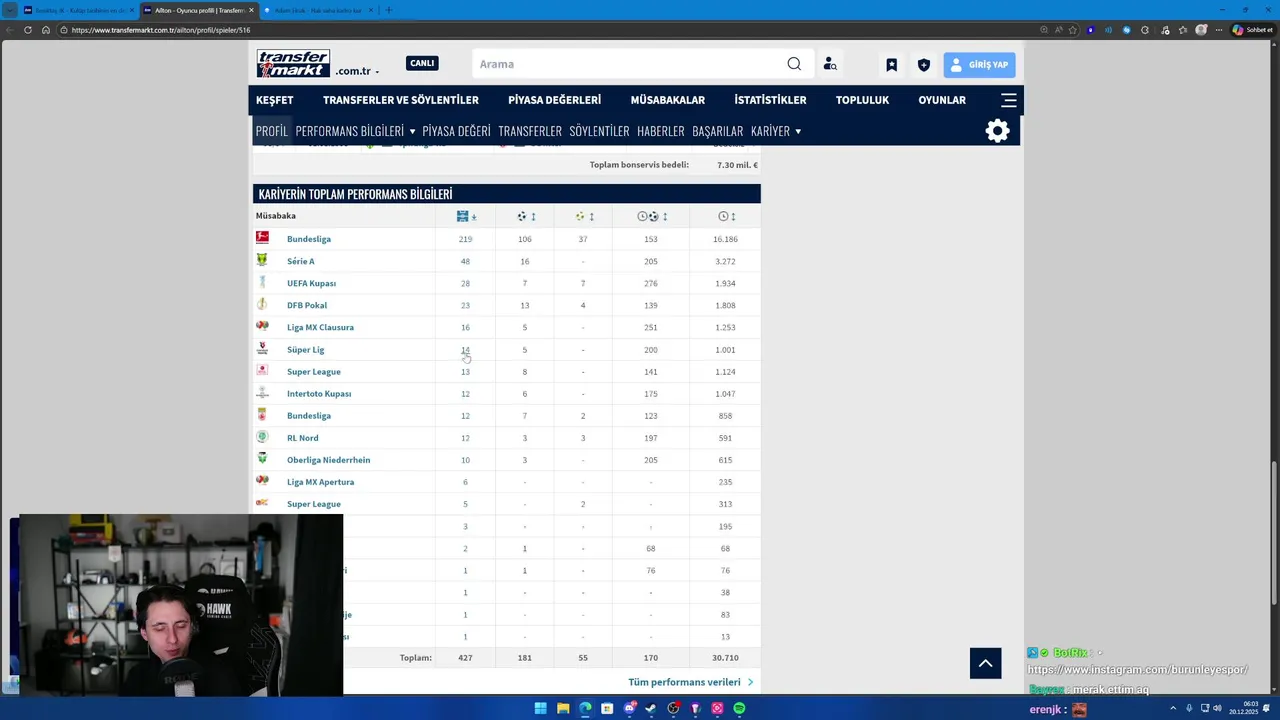This screenshot has height=720, width=1280.
Task: Open the hamburger menu icon
Action: 1009,100
